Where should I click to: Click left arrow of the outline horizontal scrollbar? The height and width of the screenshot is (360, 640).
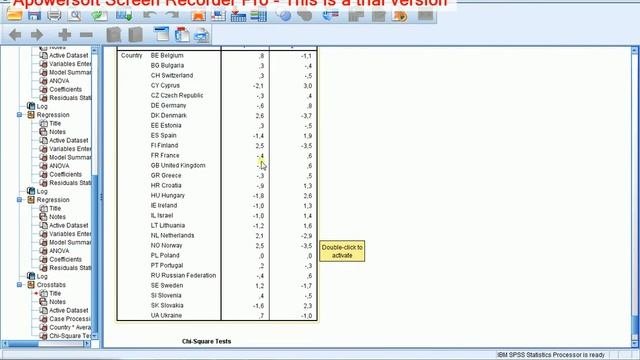[x=5, y=344]
